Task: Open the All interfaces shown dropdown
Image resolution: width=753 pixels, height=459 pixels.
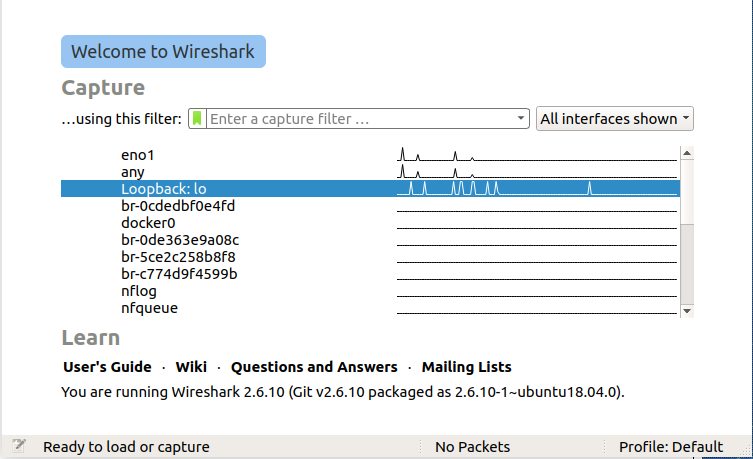Action: click(x=615, y=119)
